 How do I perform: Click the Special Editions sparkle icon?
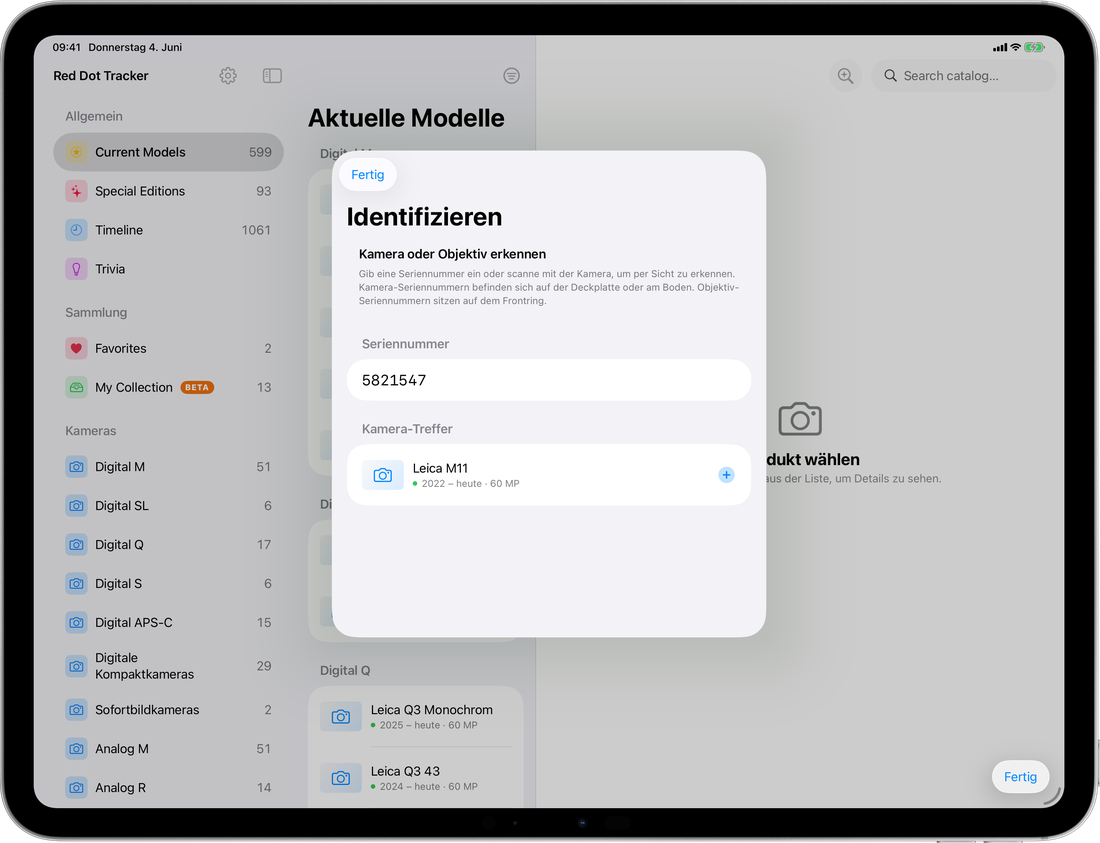76,191
